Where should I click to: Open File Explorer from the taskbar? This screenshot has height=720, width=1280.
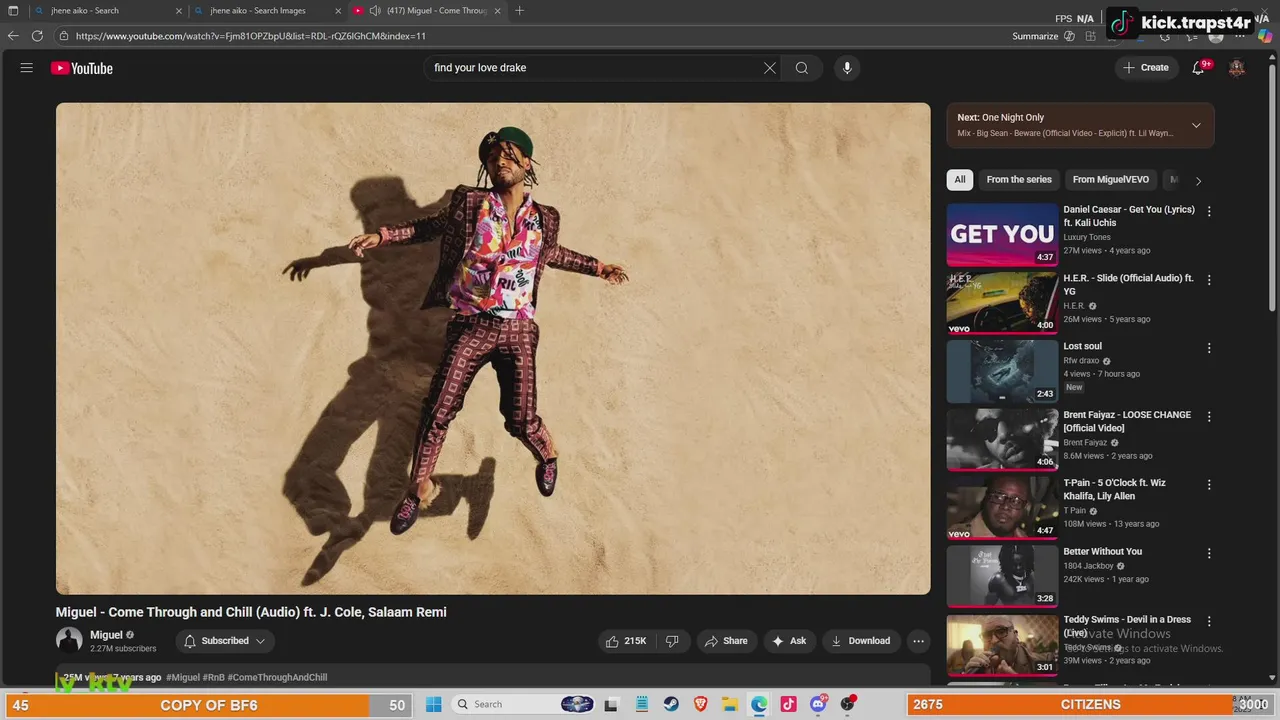pyautogui.click(x=730, y=704)
